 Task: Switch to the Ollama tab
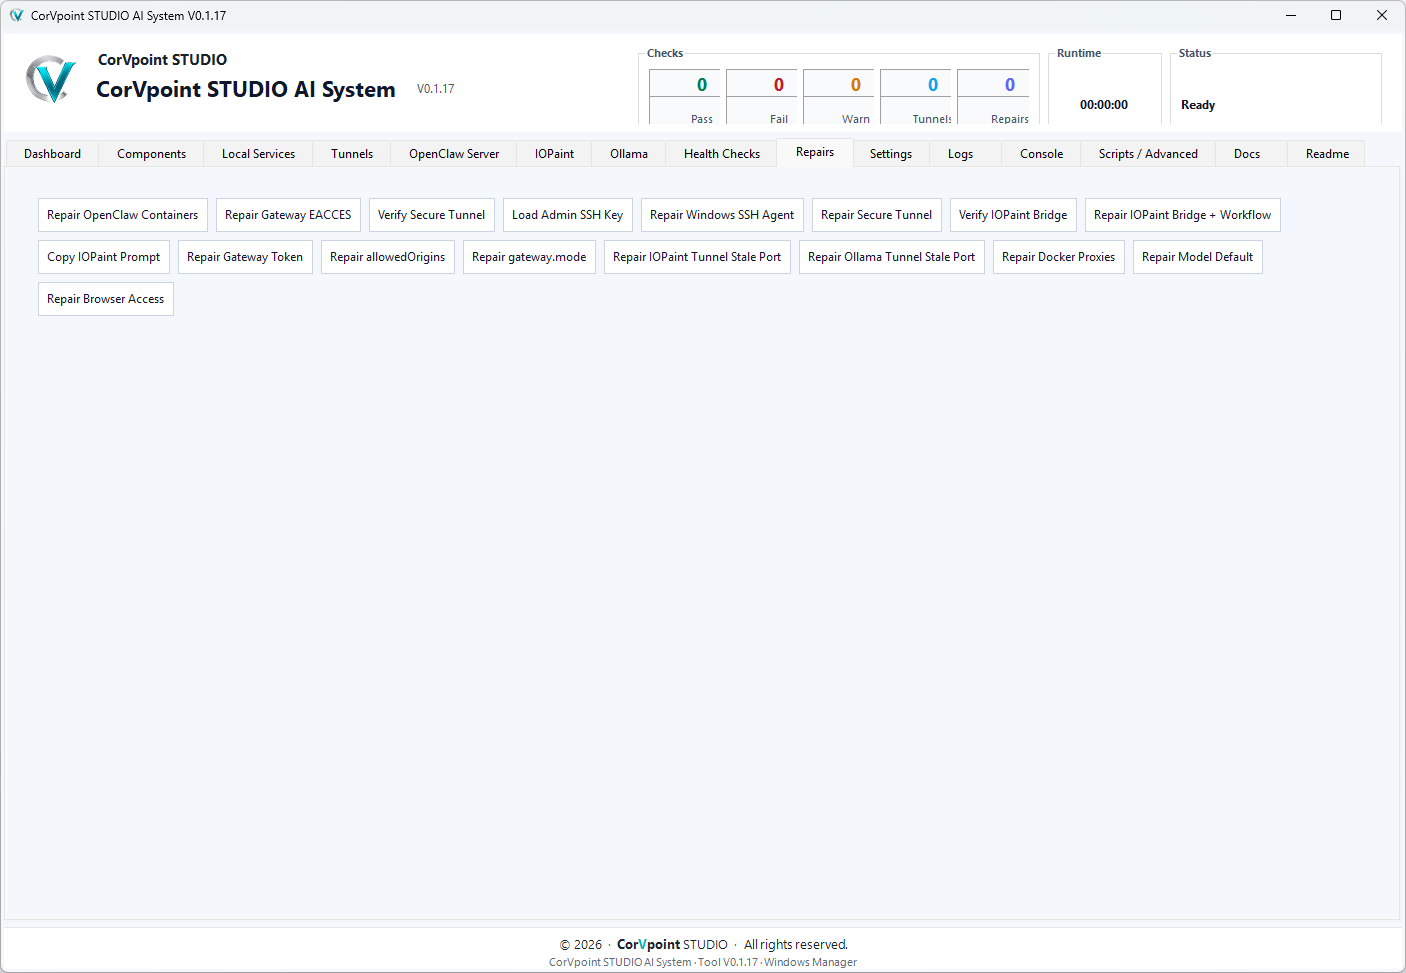[629, 154]
